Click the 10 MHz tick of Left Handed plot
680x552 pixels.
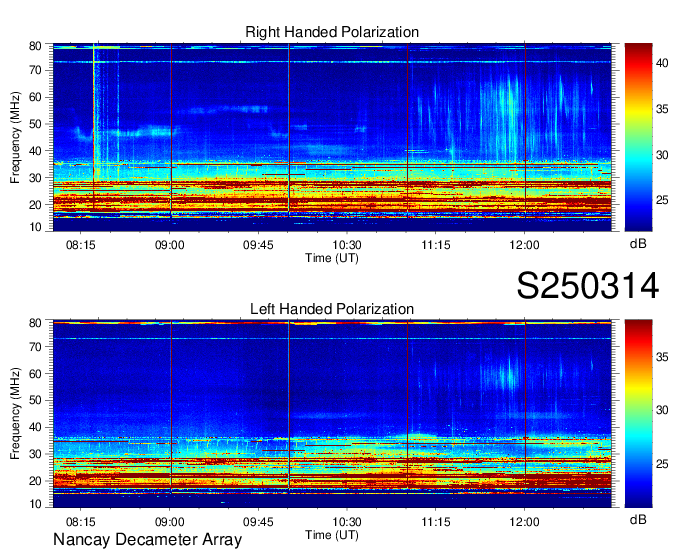coord(35,504)
